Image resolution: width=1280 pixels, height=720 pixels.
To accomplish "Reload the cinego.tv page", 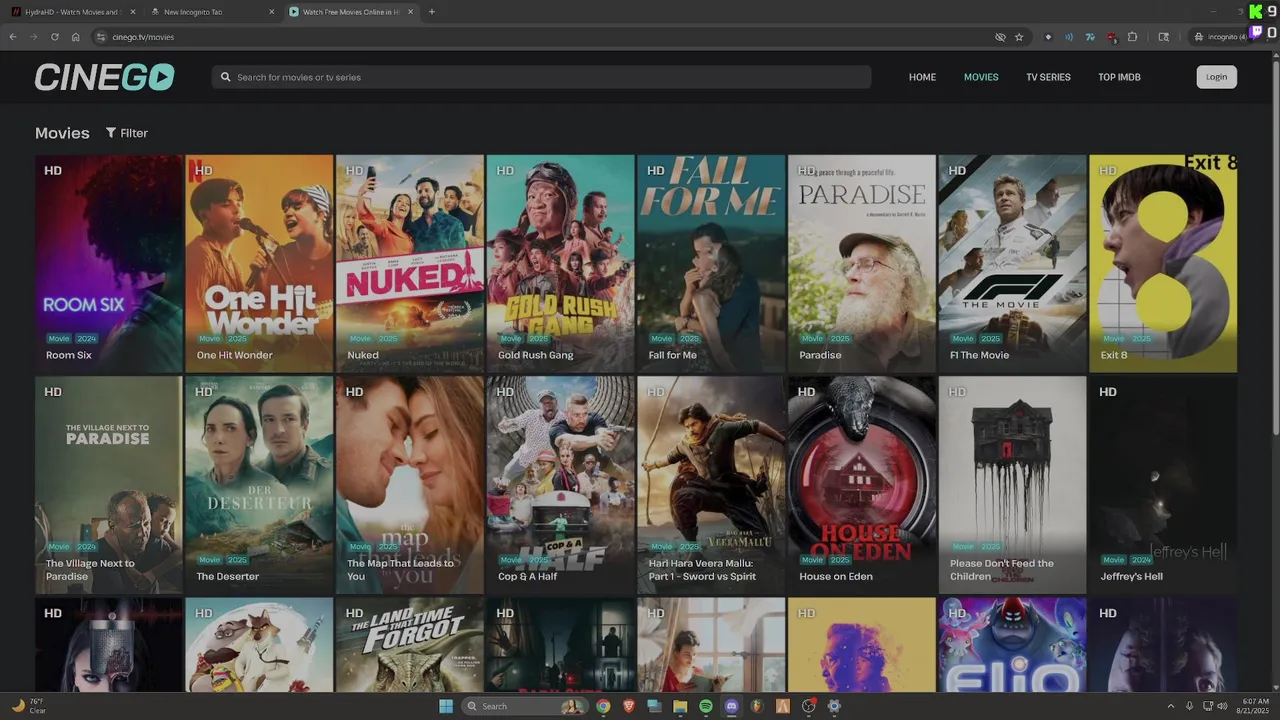I will pos(54,37).
